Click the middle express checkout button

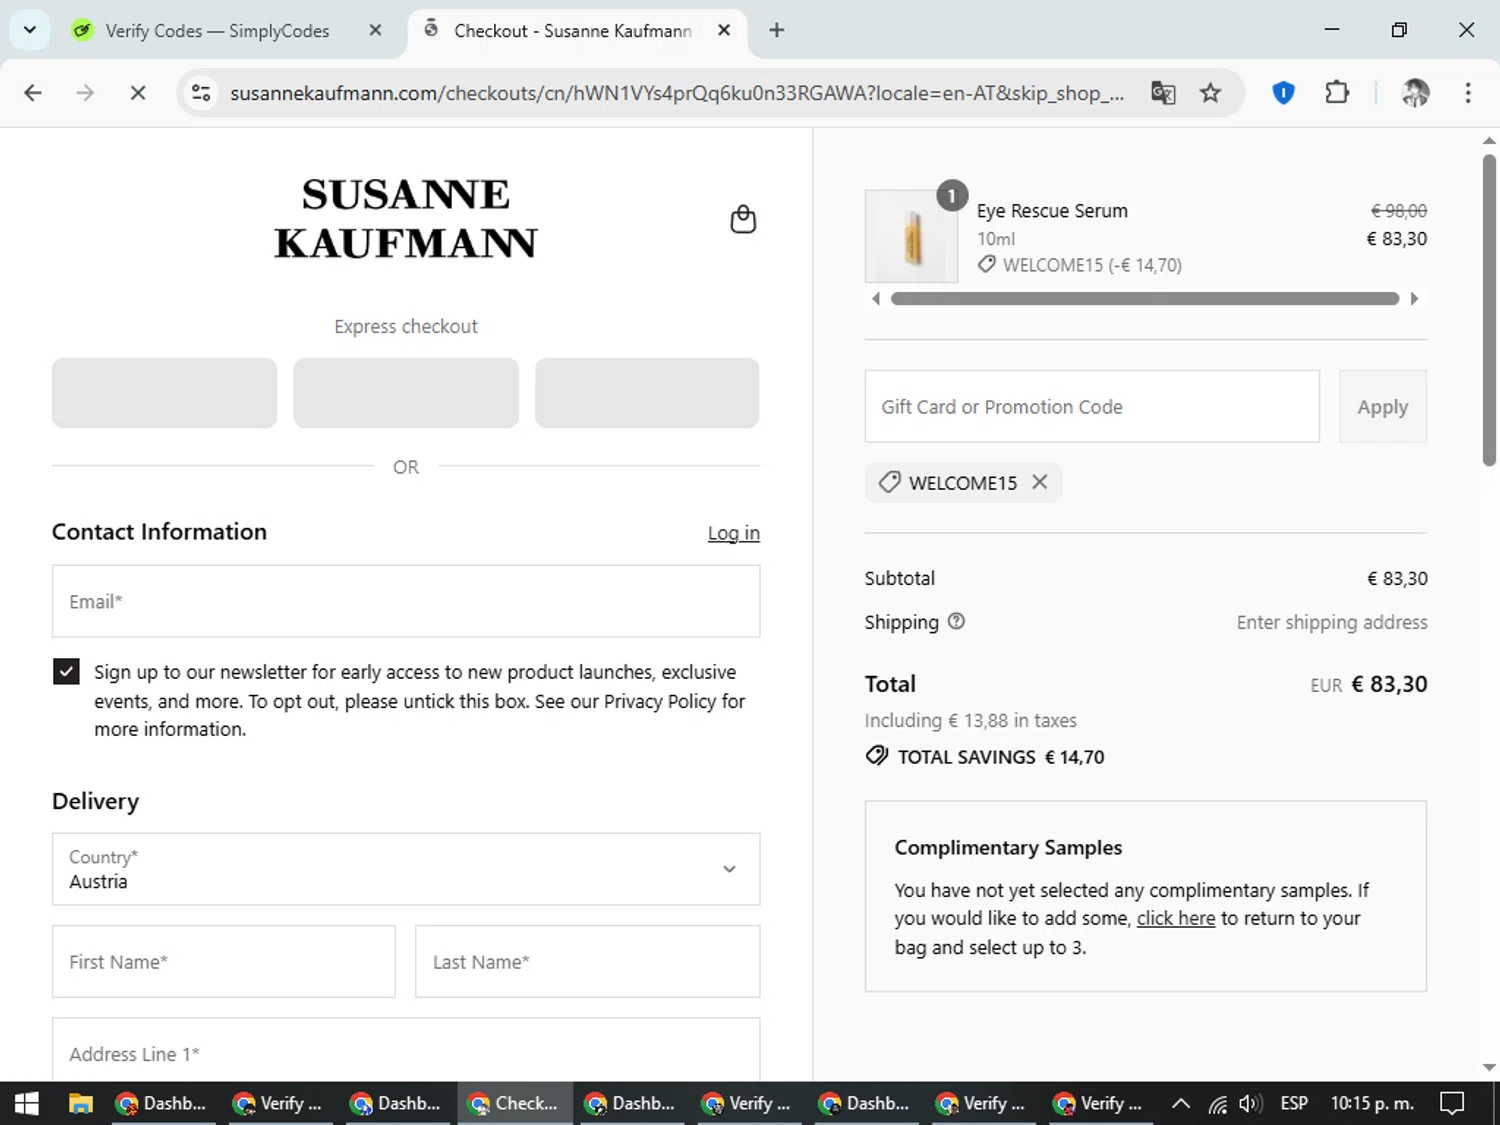pyautogui.click(x=406, y=393)
